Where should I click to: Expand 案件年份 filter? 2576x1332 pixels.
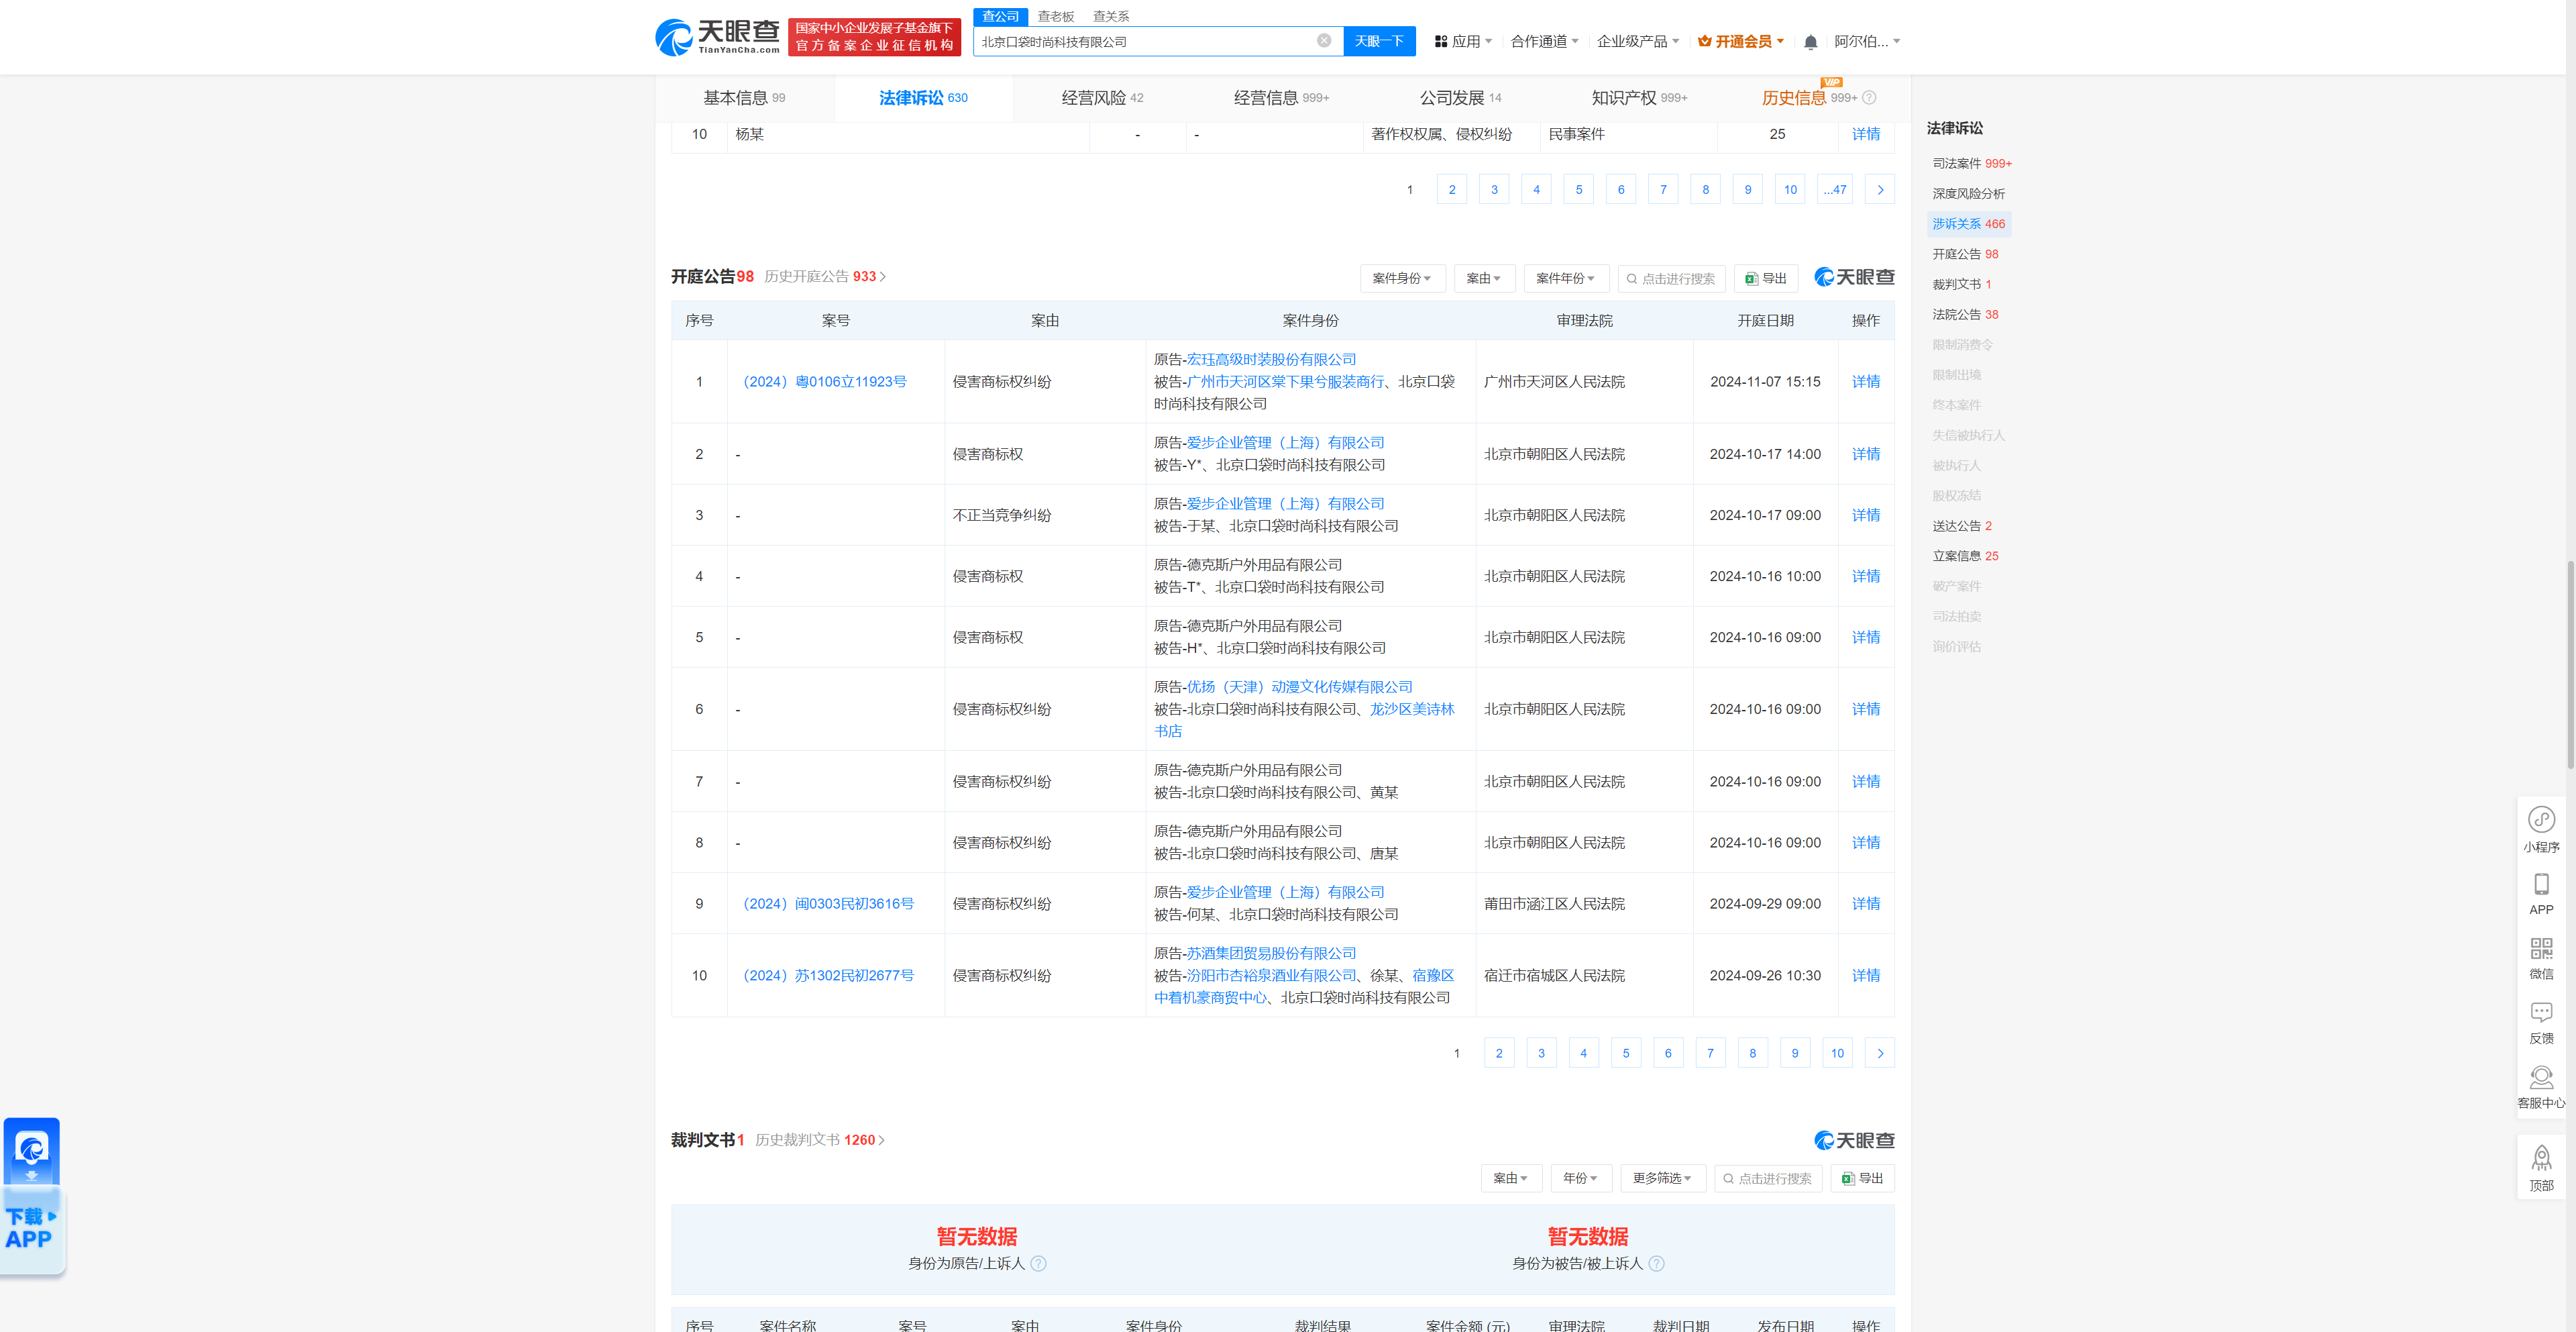tap(1566, 278)
